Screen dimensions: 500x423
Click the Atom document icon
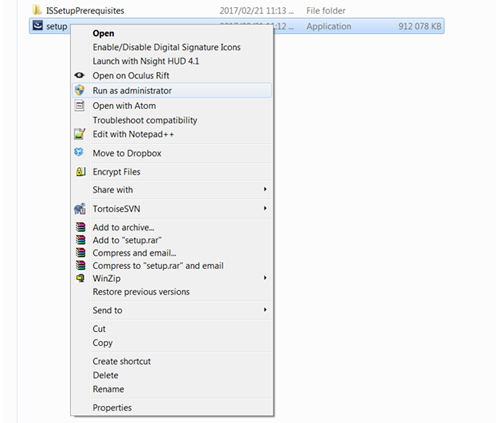pyautogui.click(x=79, y=106)
